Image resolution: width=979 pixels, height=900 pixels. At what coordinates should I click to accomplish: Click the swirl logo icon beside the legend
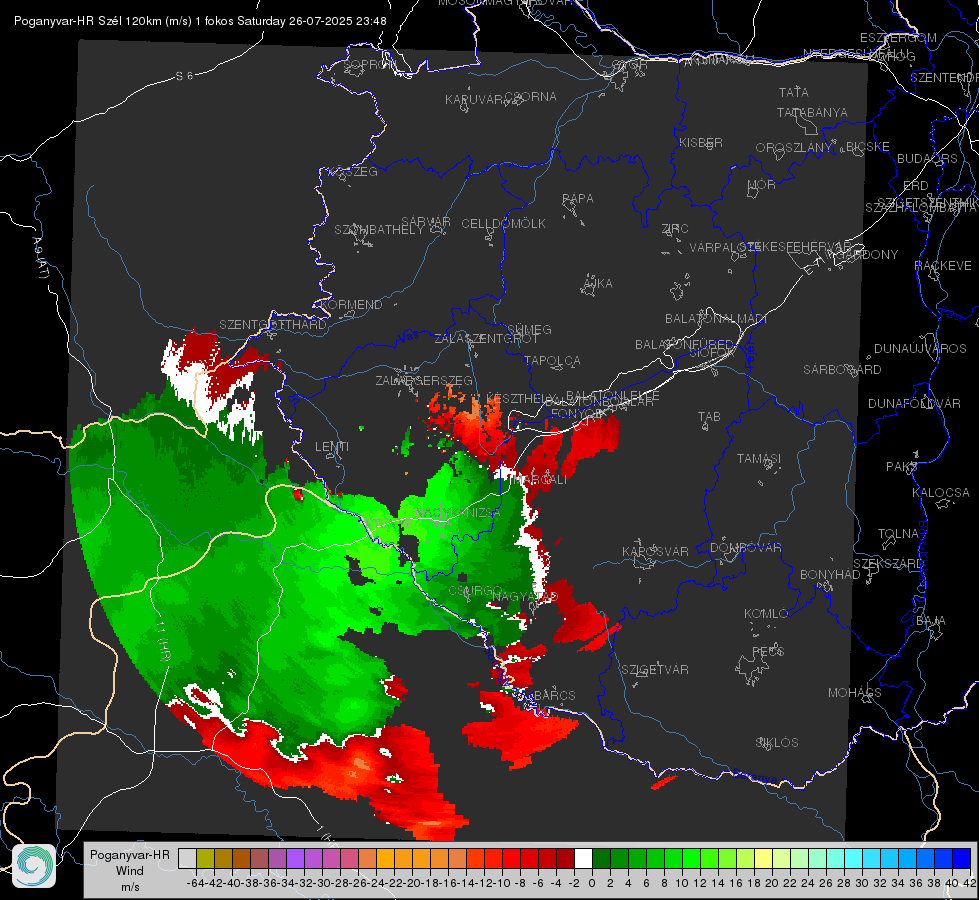click(x=34, y=866)
